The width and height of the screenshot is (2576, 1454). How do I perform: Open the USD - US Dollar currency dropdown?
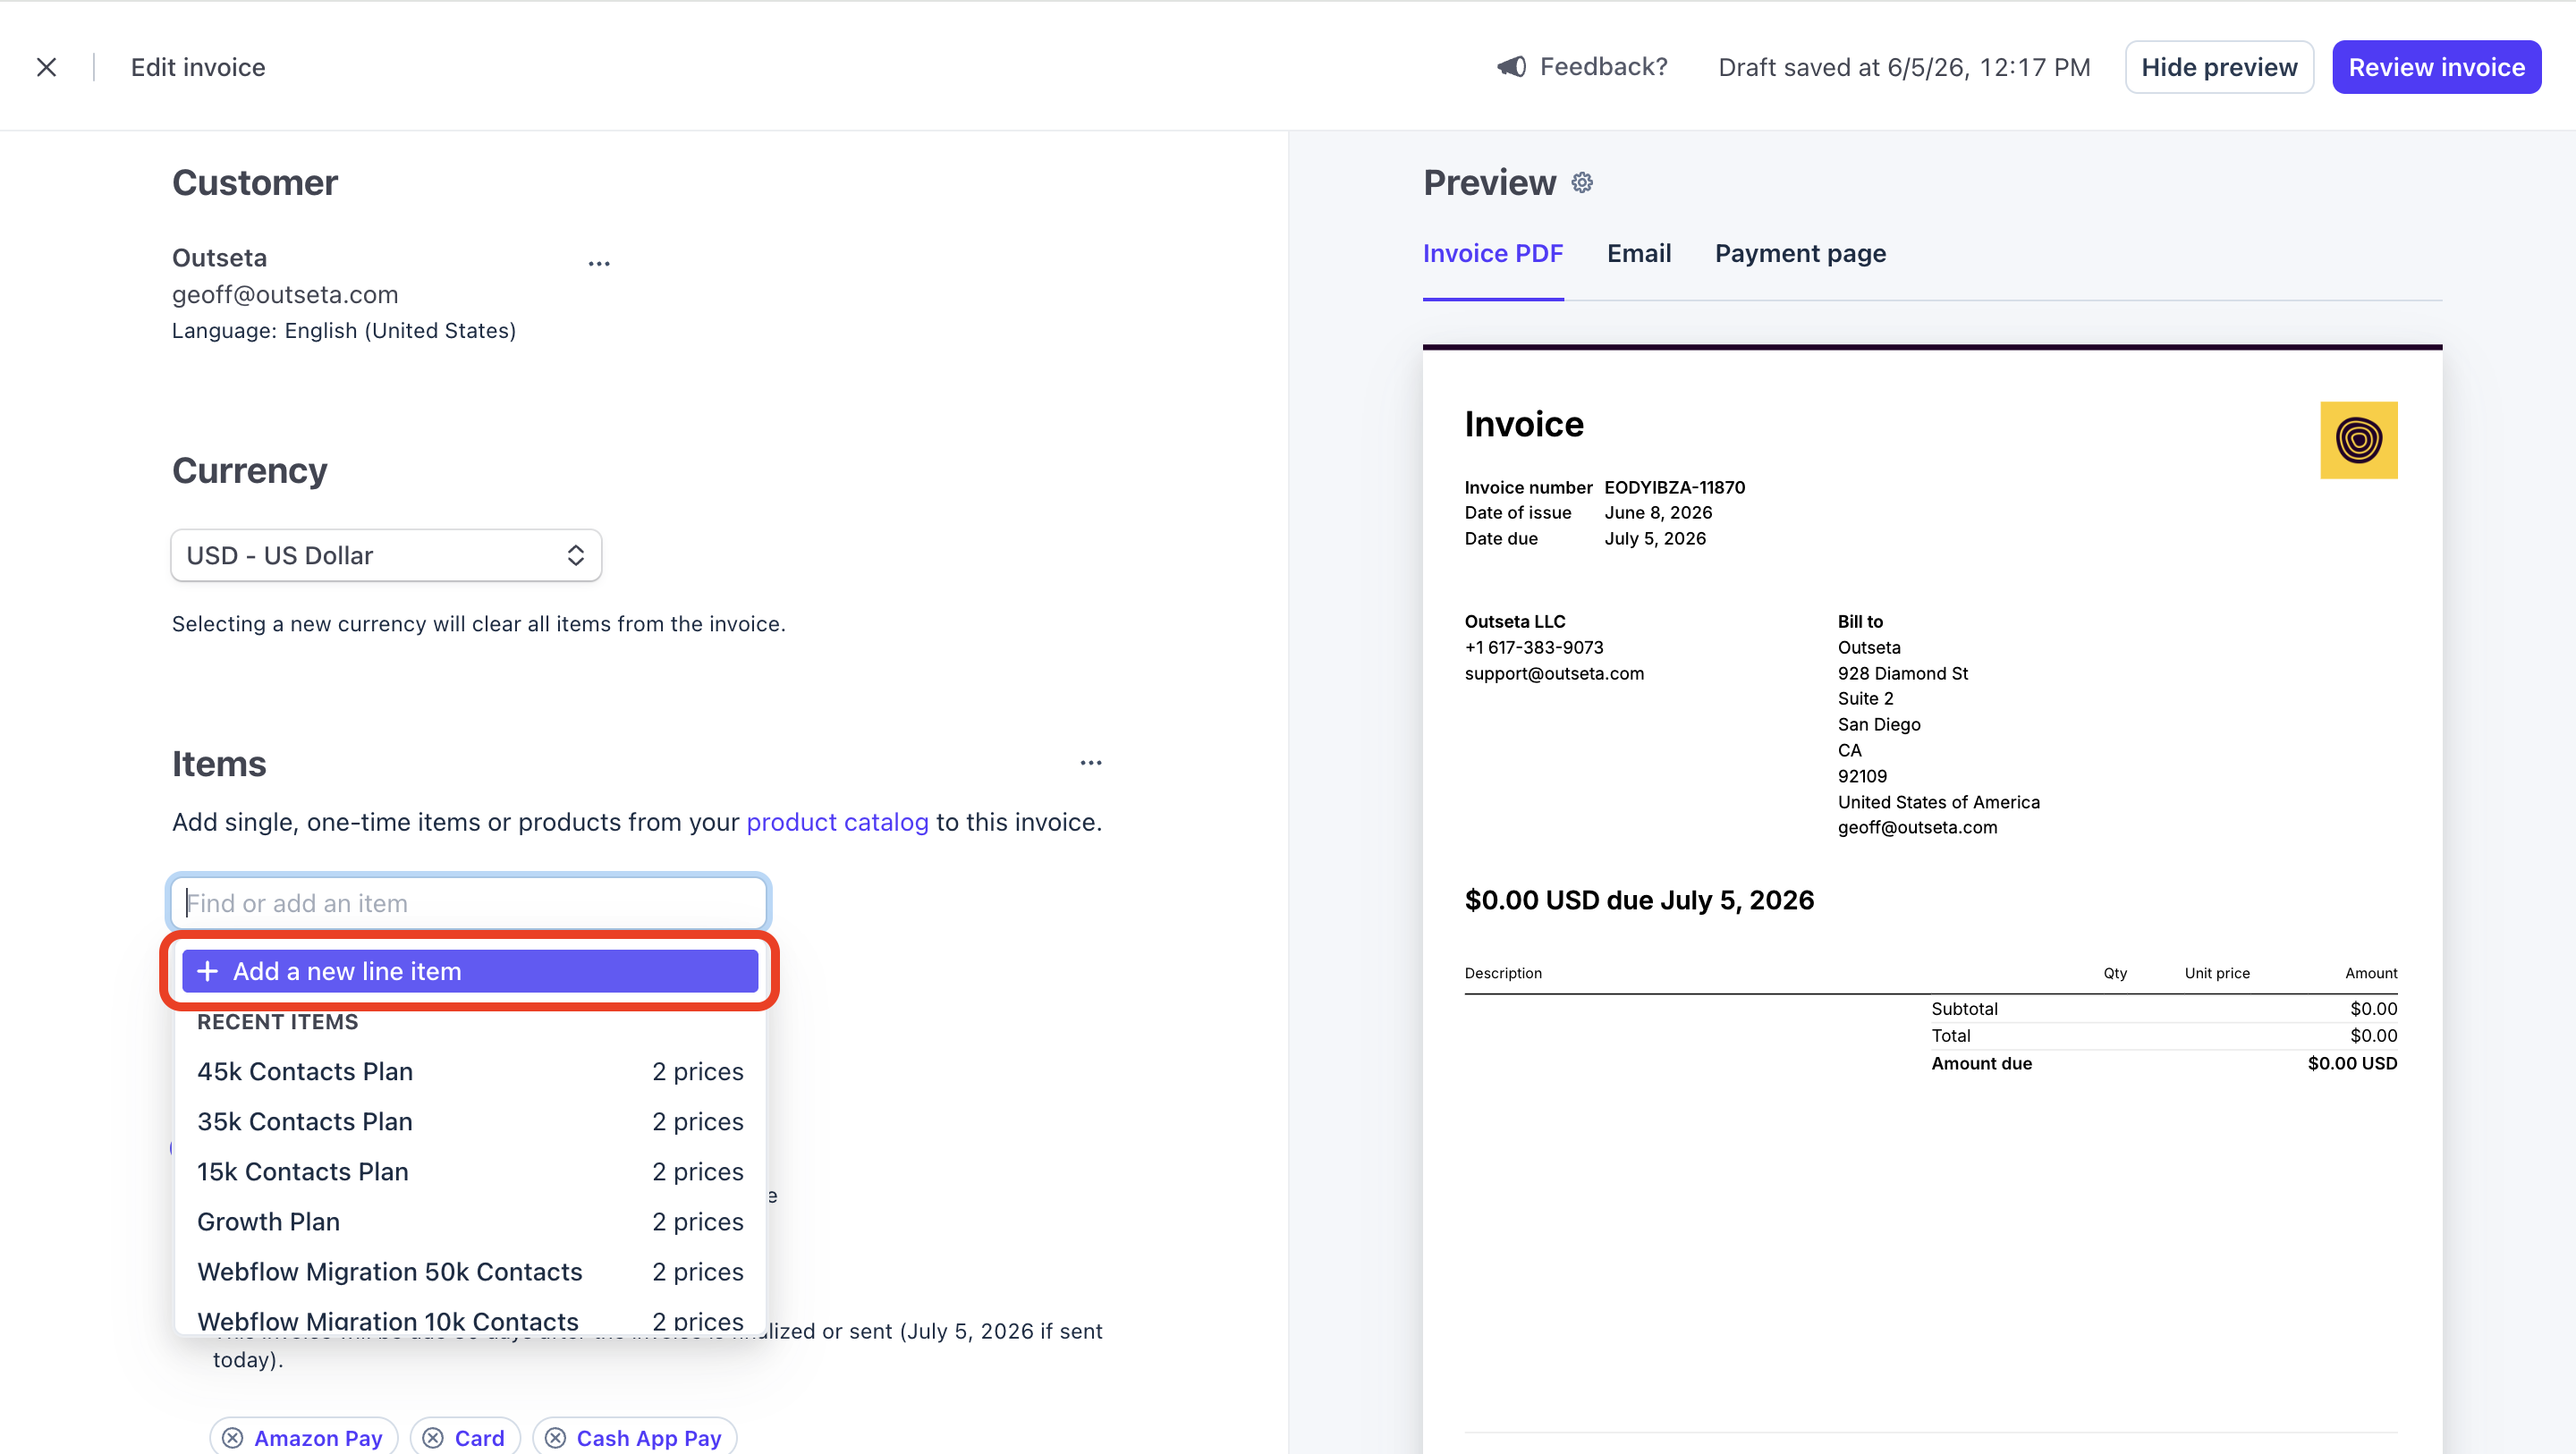pyautogui.click(x=386, y=555)
